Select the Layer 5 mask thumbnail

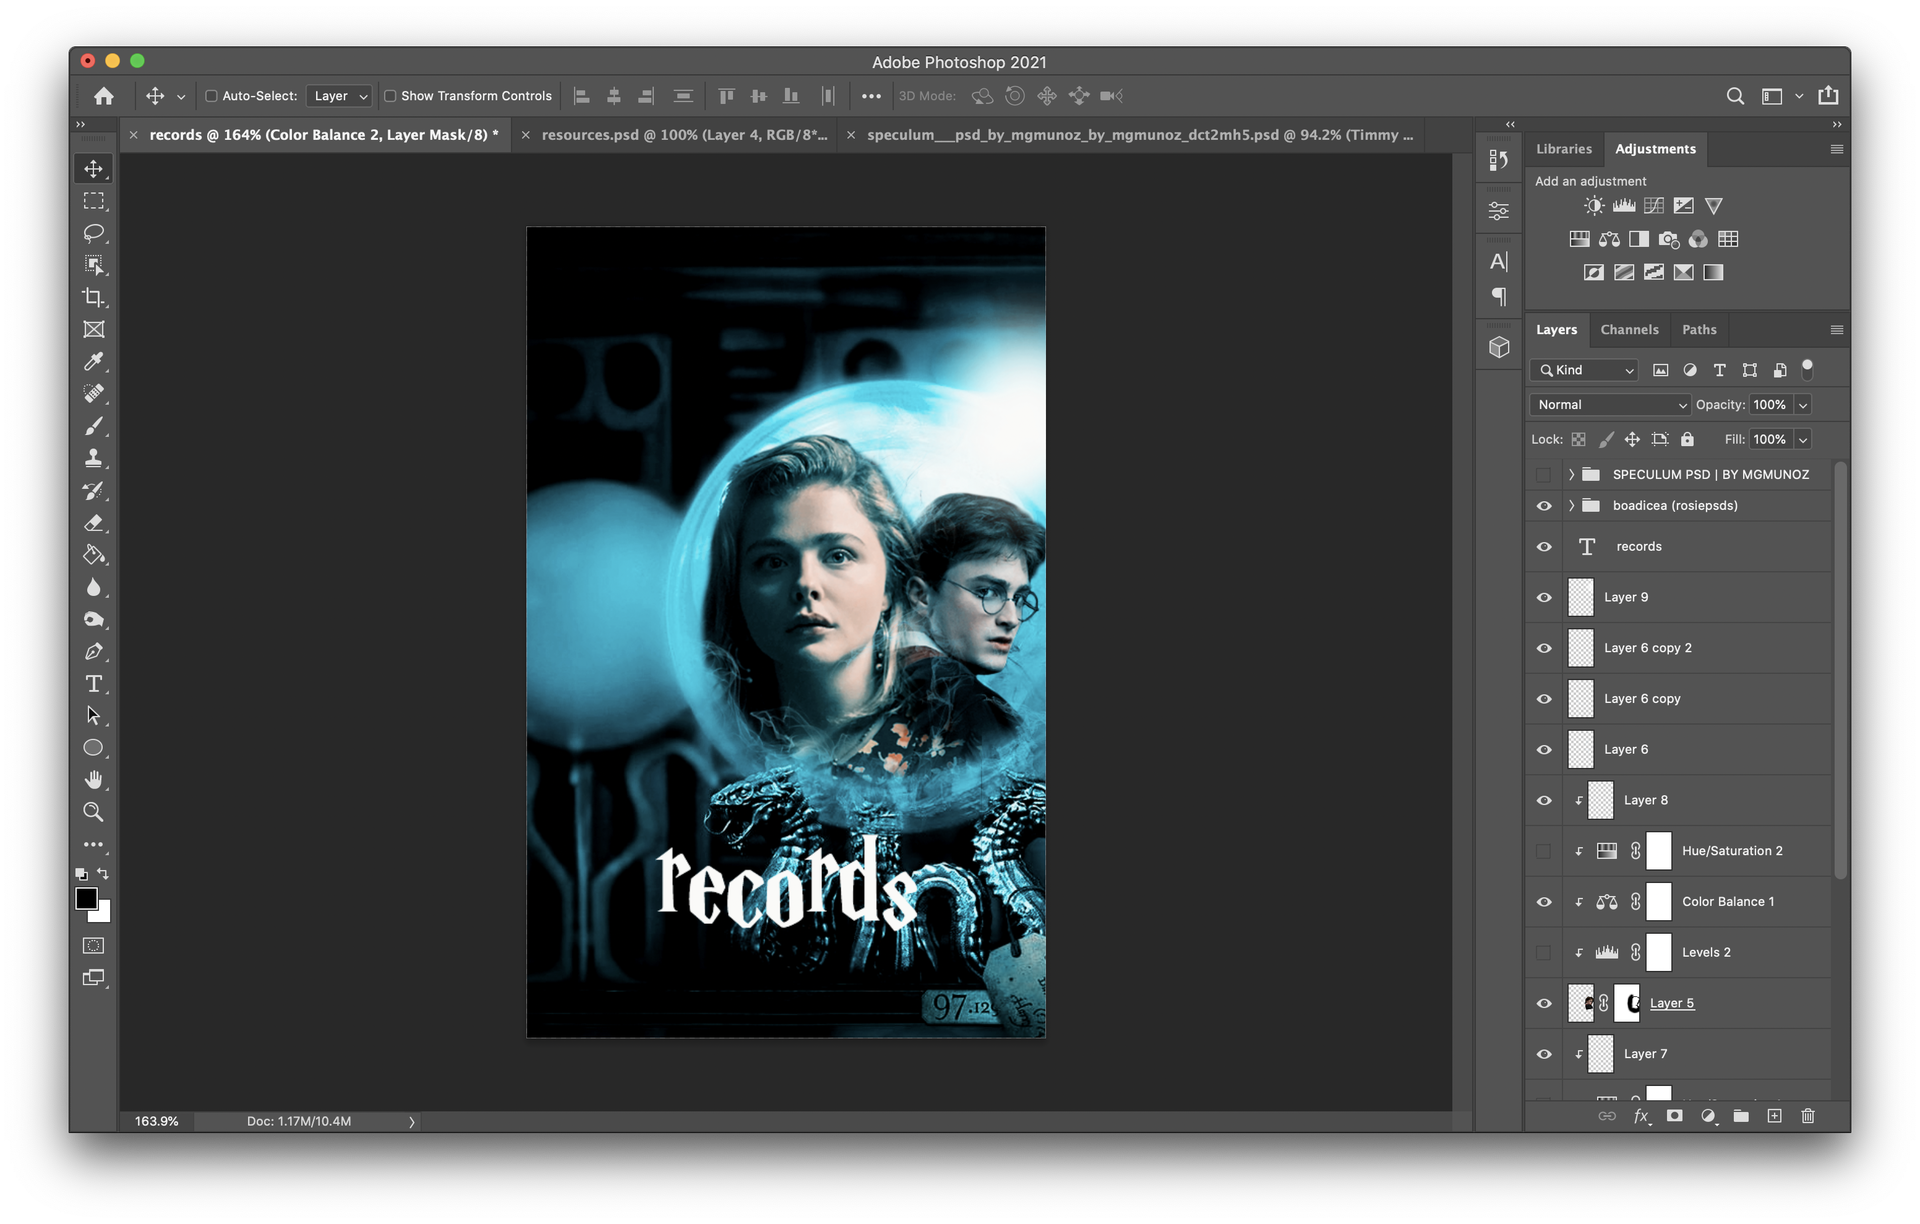(1627, 1003)
